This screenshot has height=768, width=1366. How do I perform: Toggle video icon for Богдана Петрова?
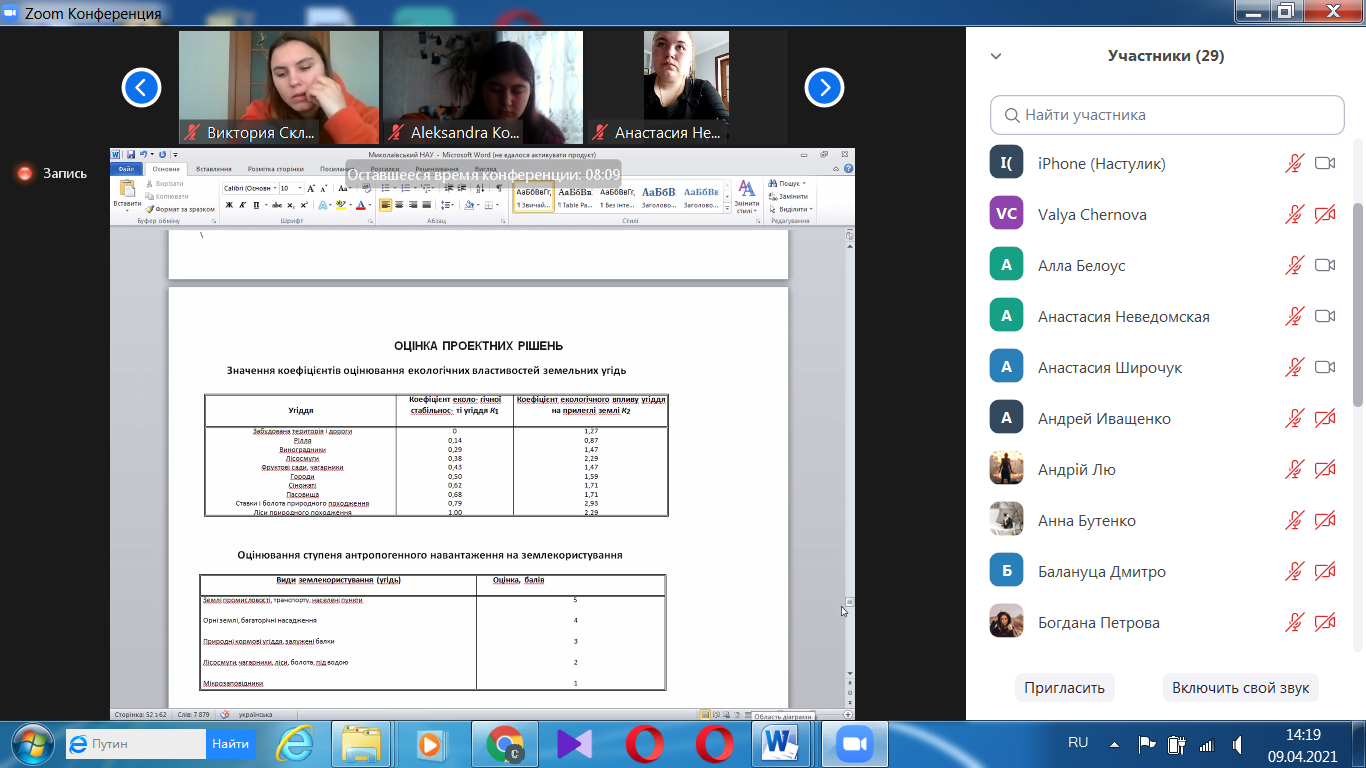pyautogui.click(x=1325, y=622)
